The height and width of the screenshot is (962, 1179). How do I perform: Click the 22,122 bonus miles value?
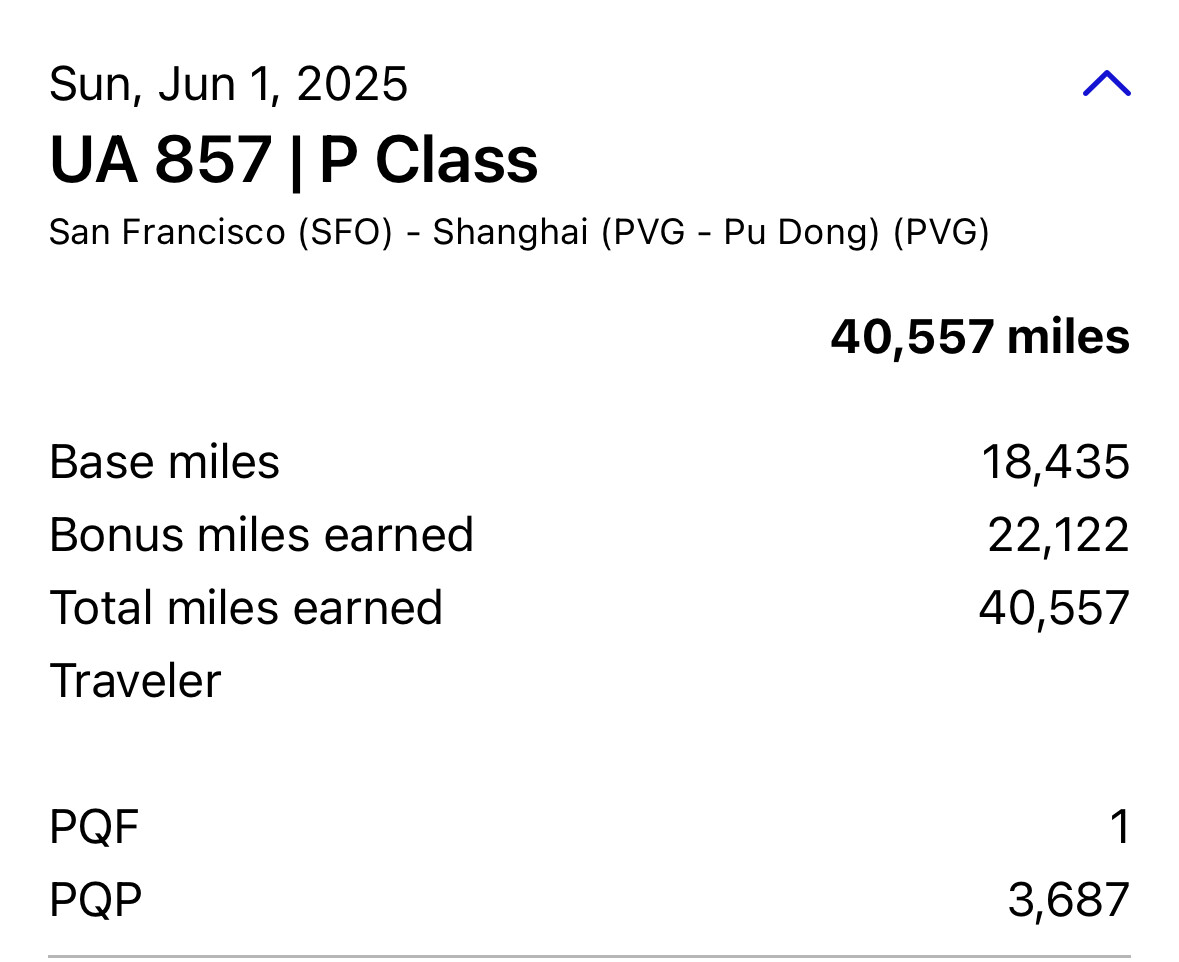pyautogui.click(x=1058, y=535)
